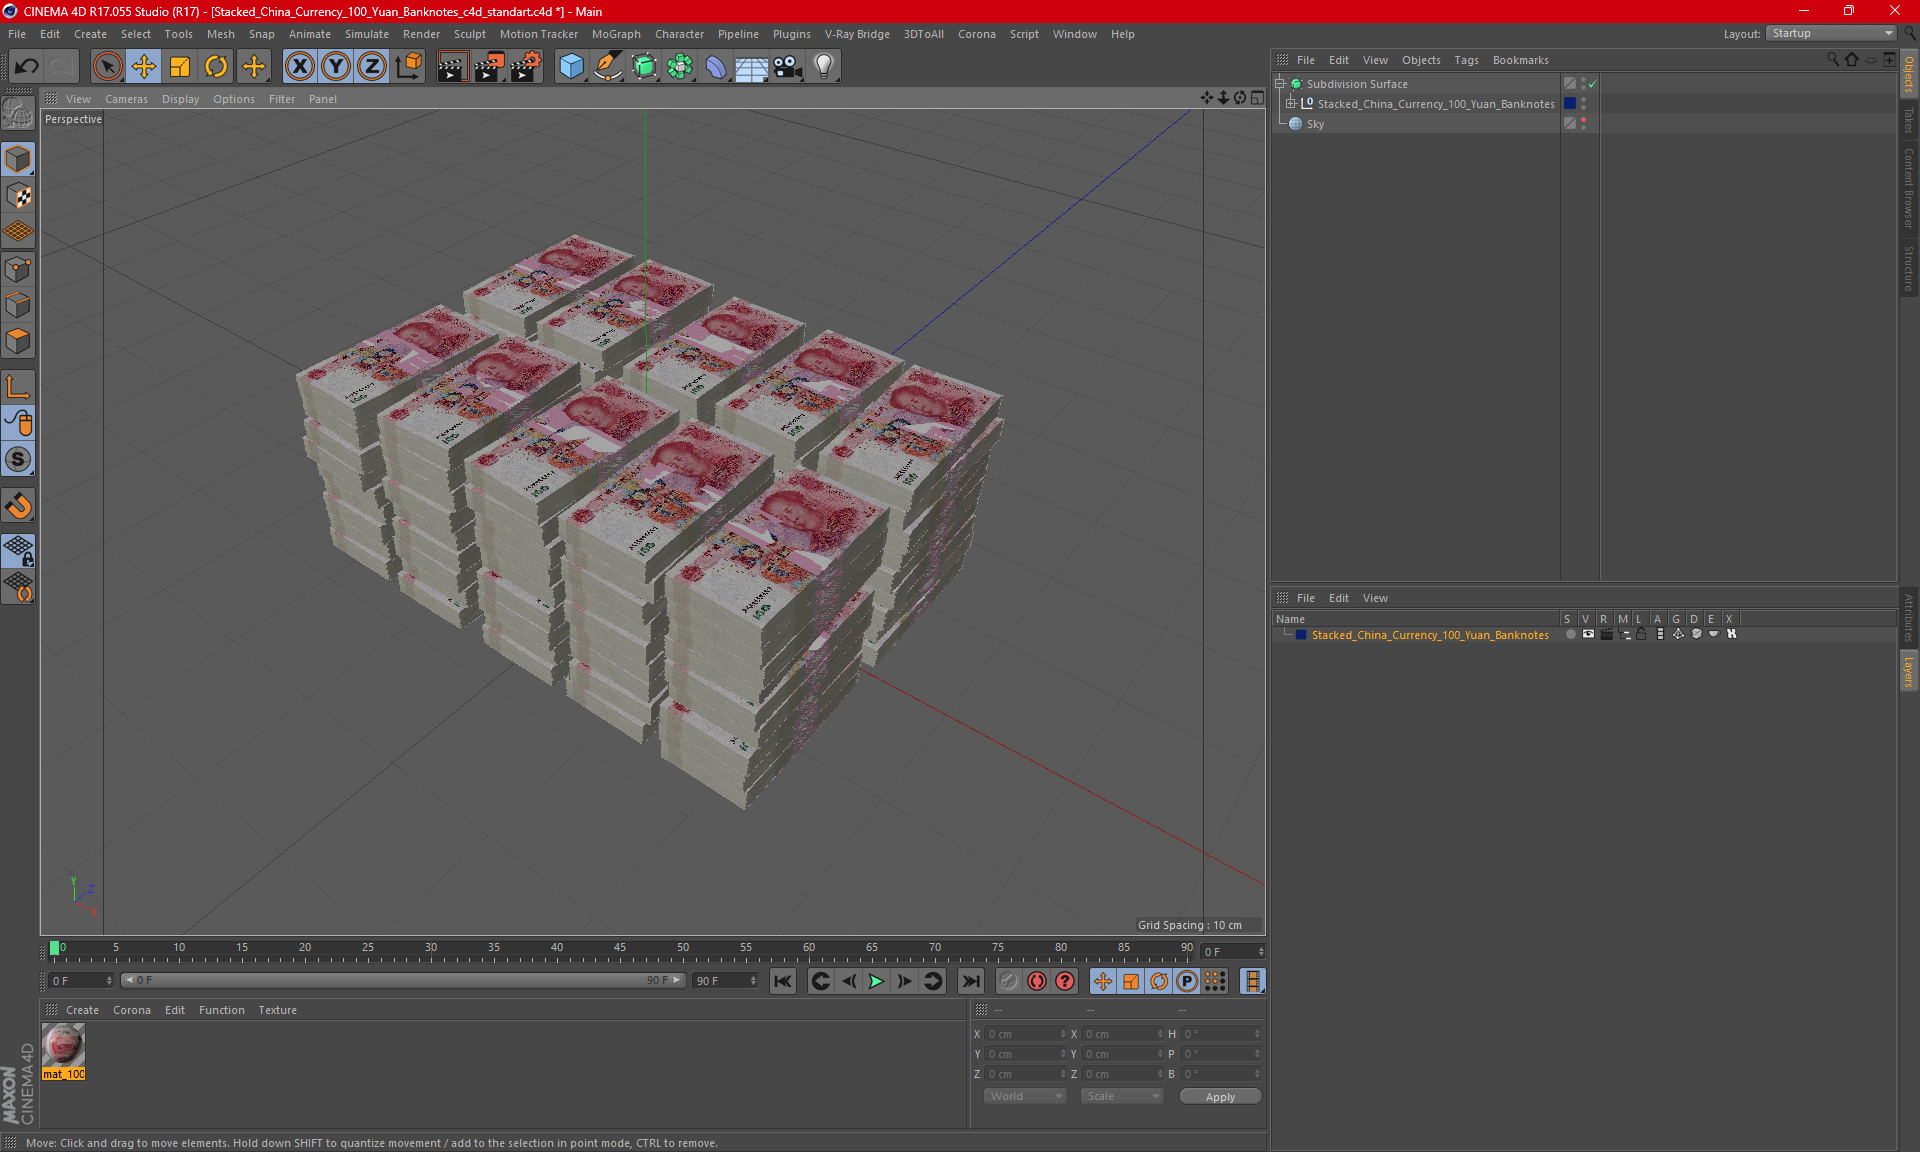Open the MoGraph menu

(x=616, y=34)
